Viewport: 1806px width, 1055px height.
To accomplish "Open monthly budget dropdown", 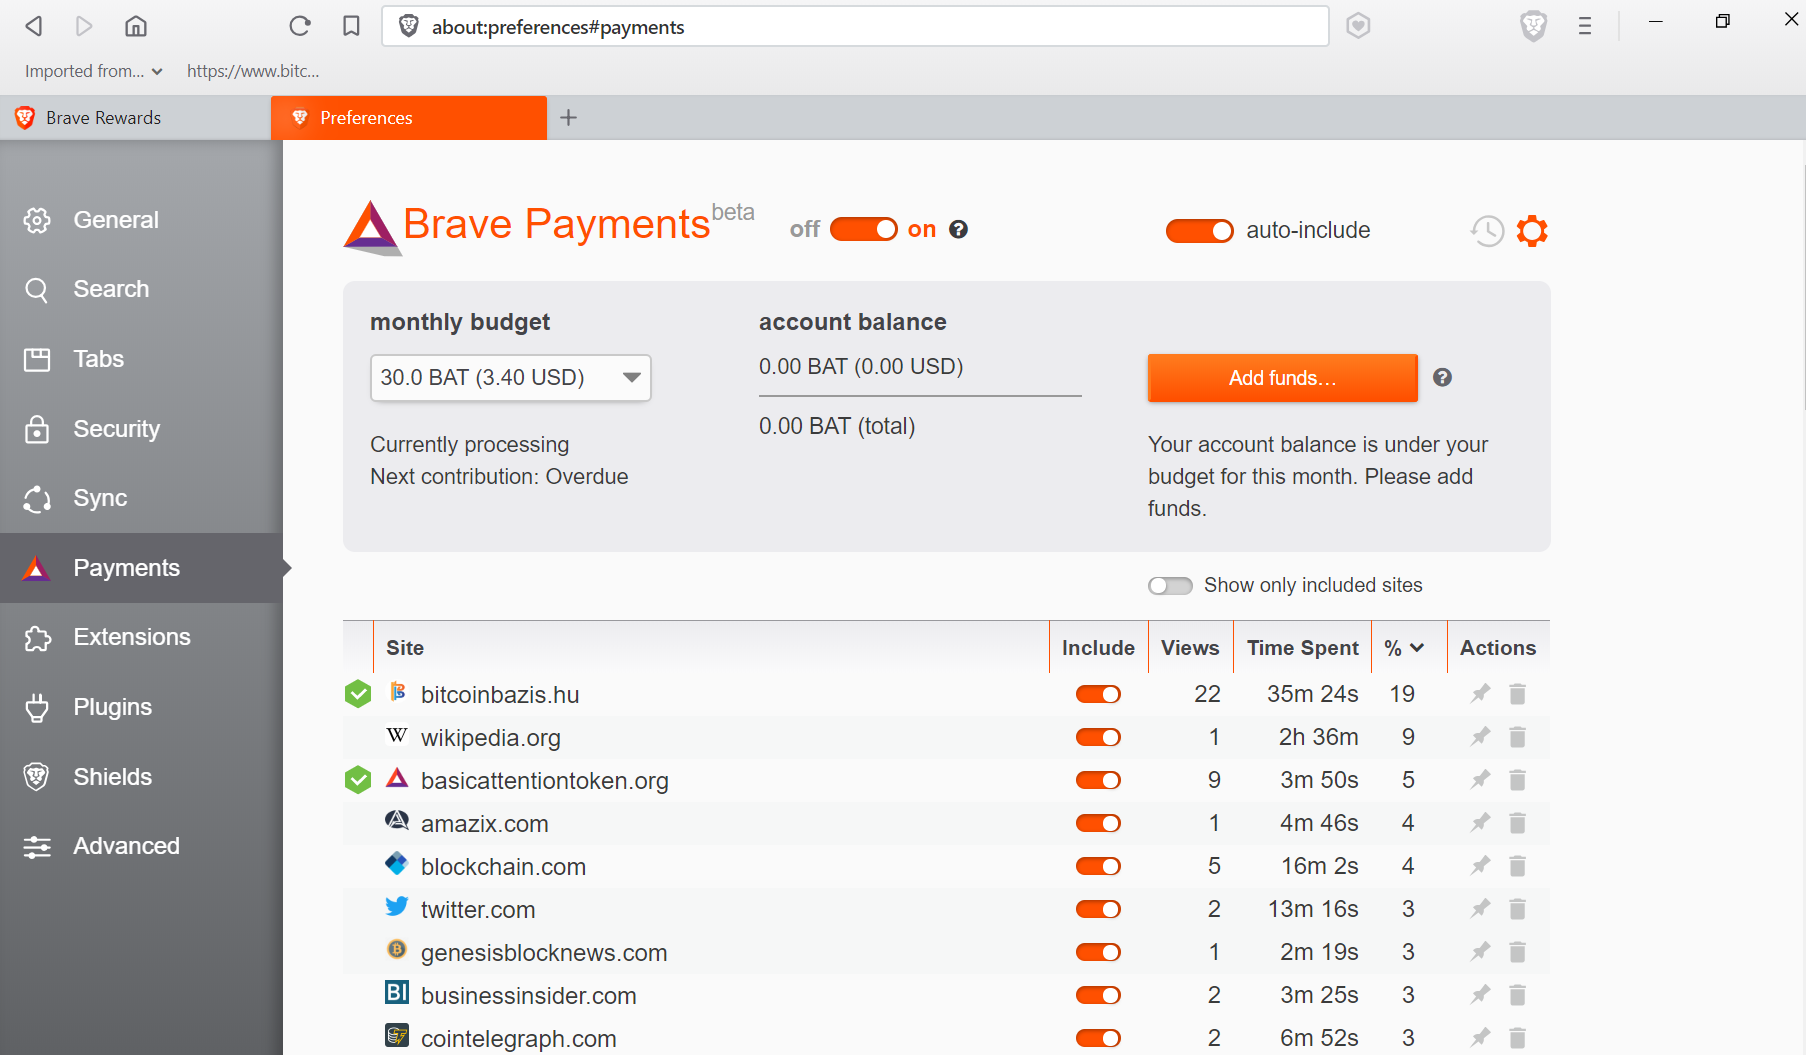I will pos(511,378).
